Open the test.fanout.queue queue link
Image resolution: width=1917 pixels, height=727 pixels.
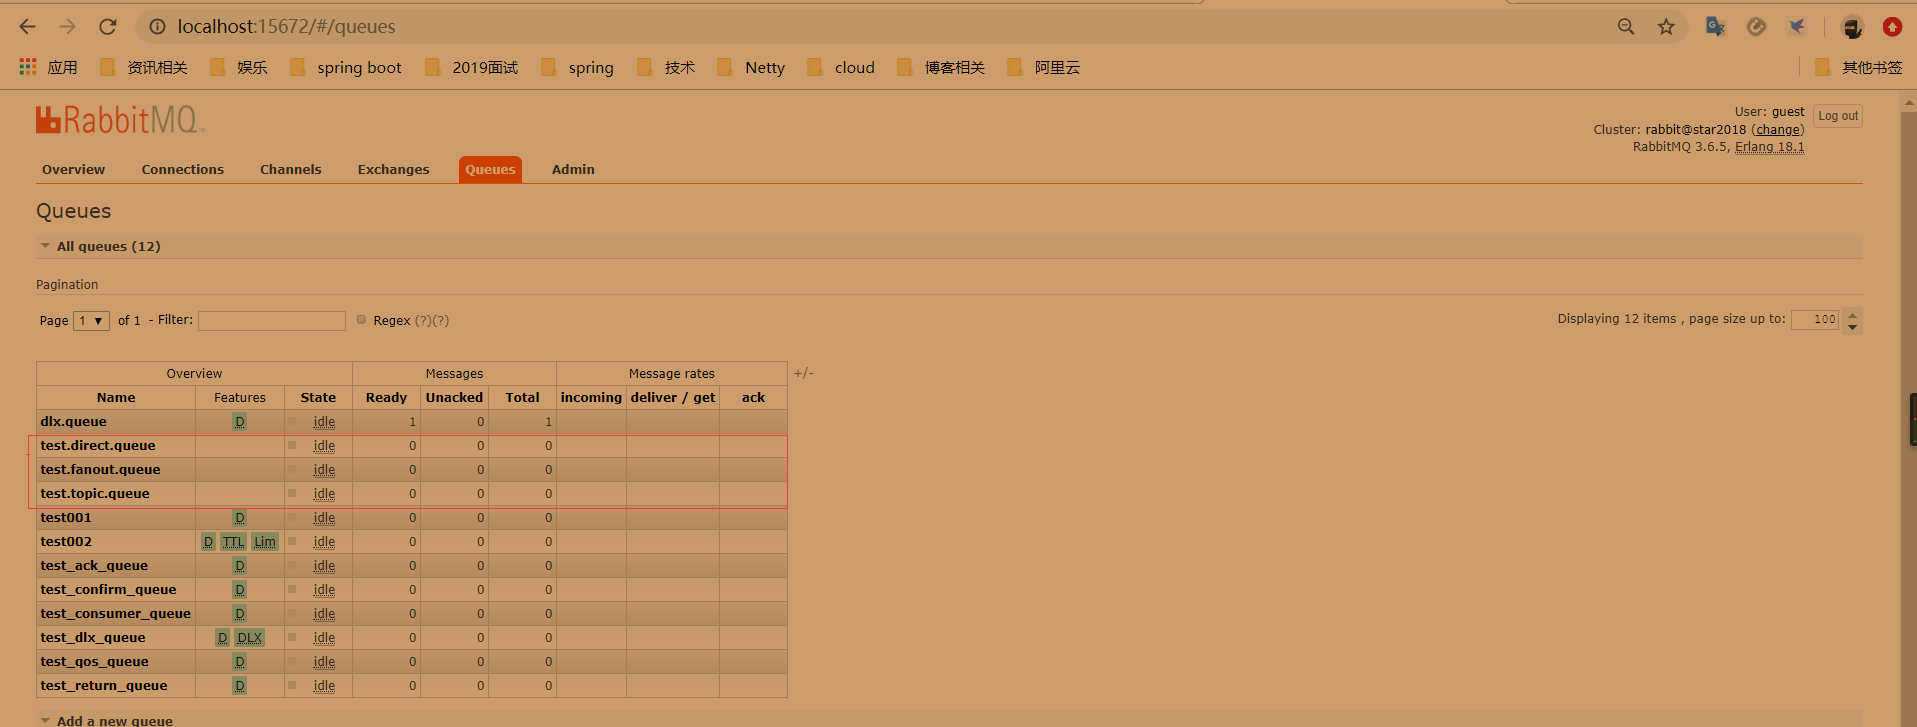100,470
